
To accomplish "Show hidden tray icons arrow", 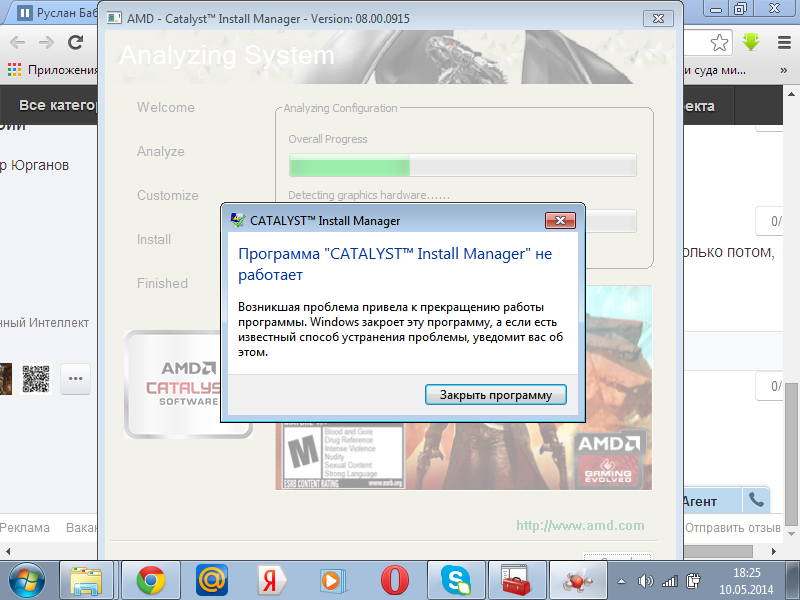I will click(621, 581).
